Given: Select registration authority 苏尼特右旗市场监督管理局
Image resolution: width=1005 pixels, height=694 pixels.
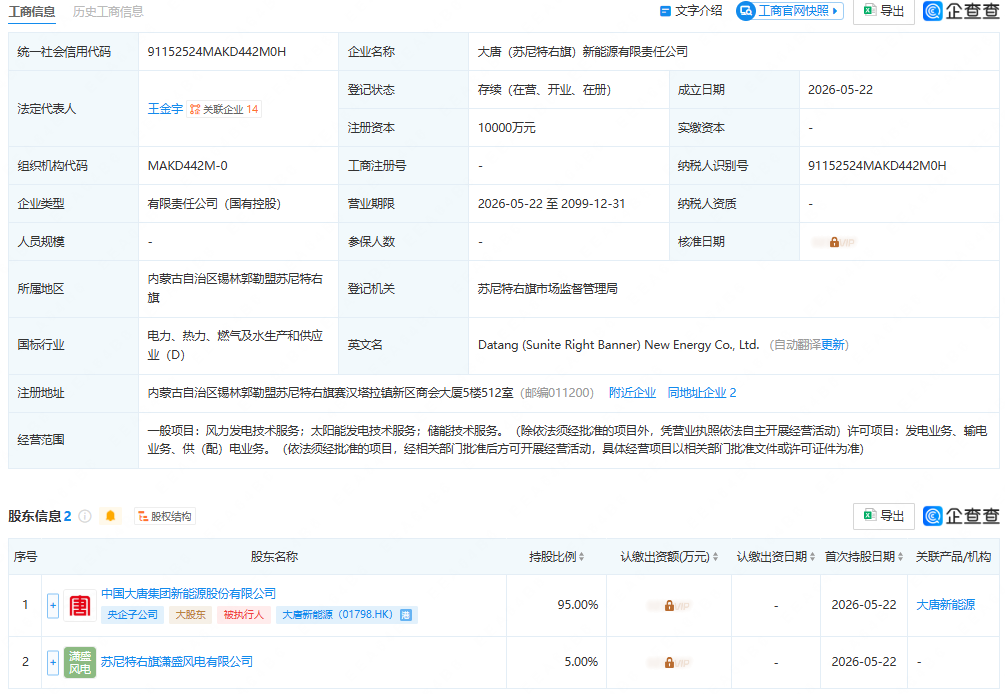Looking at the screenshot, I should coord(547,289).
